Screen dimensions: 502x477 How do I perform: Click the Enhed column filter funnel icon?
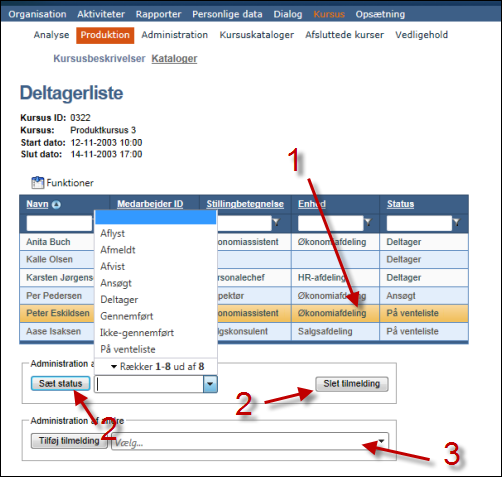[x=368, y=222]
